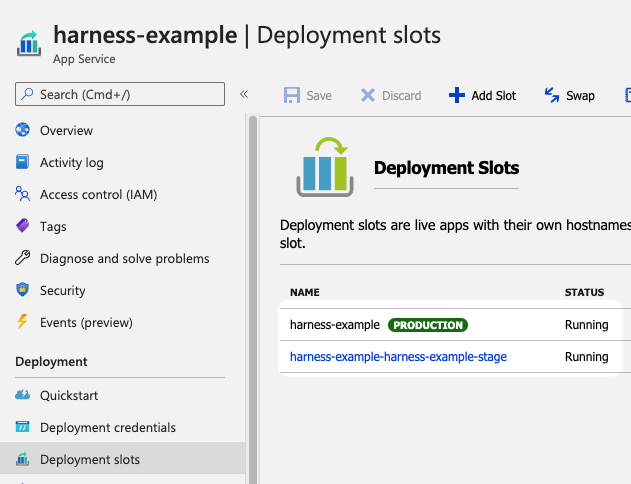Image resolution: width=631 pixels, height=484 pixels.
Task: Click the Save floppy disk icon
Action: pos(292,95)
